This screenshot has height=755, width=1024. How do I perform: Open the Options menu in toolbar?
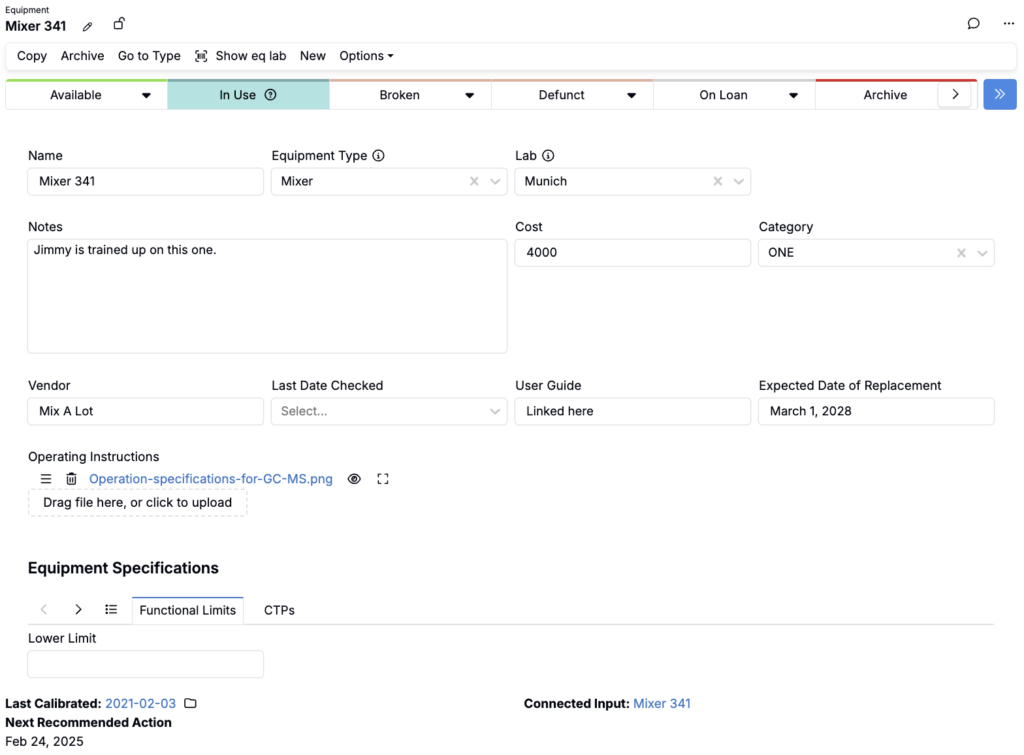pos(366,56)
